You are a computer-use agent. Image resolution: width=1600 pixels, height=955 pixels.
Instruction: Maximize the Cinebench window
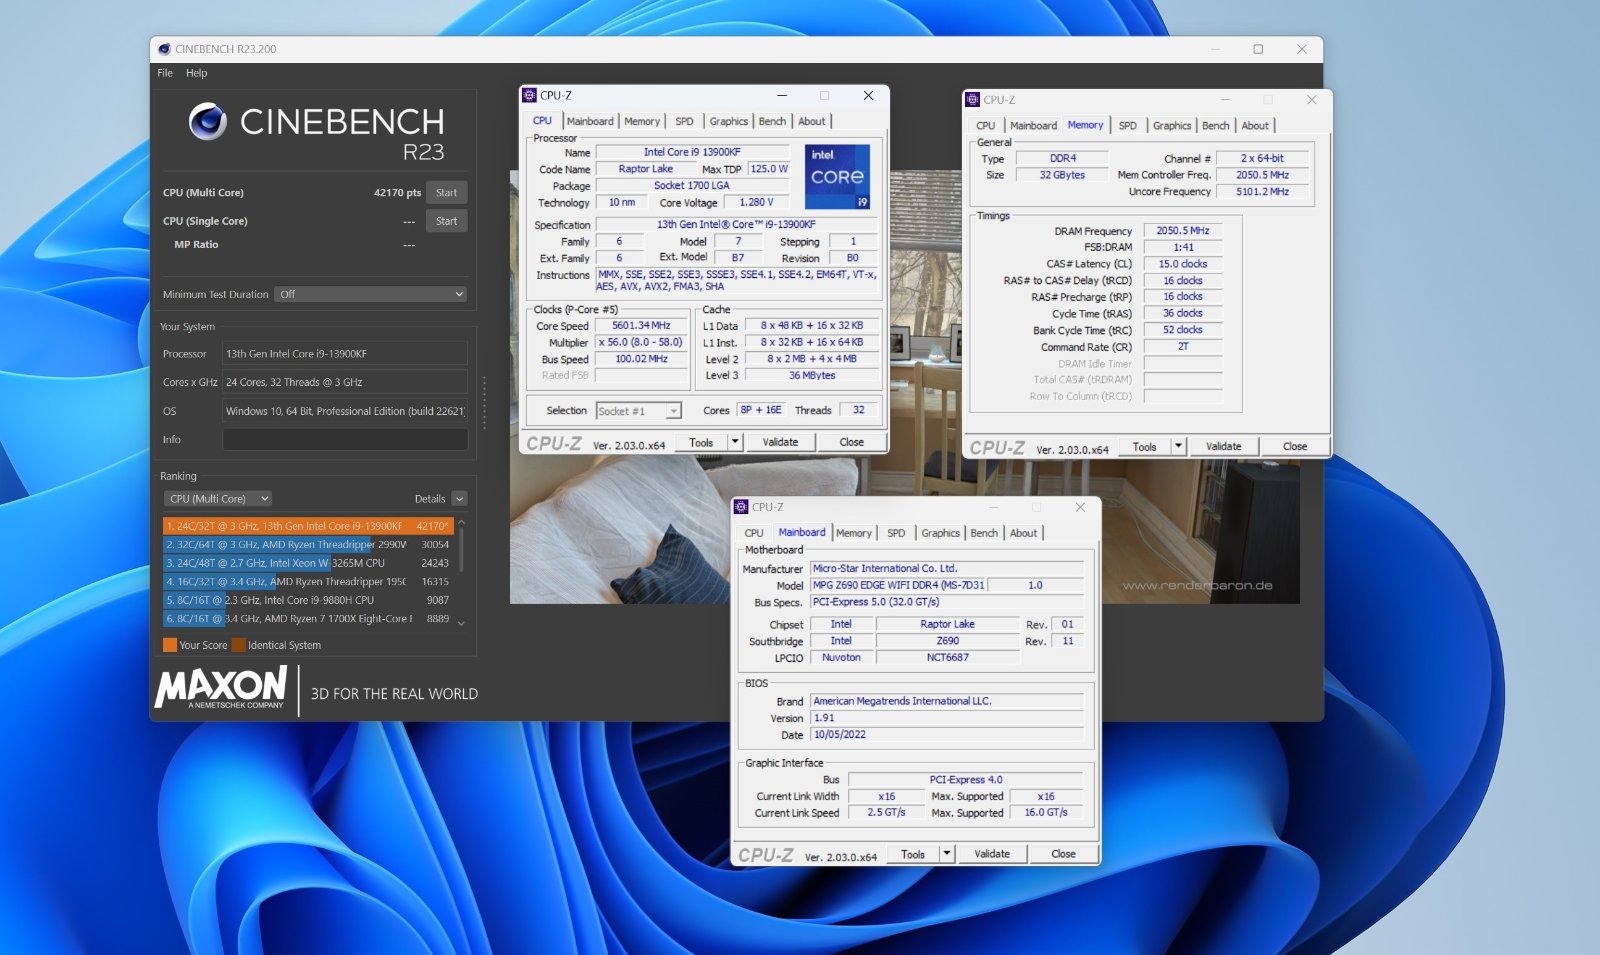click(1258, 49)
